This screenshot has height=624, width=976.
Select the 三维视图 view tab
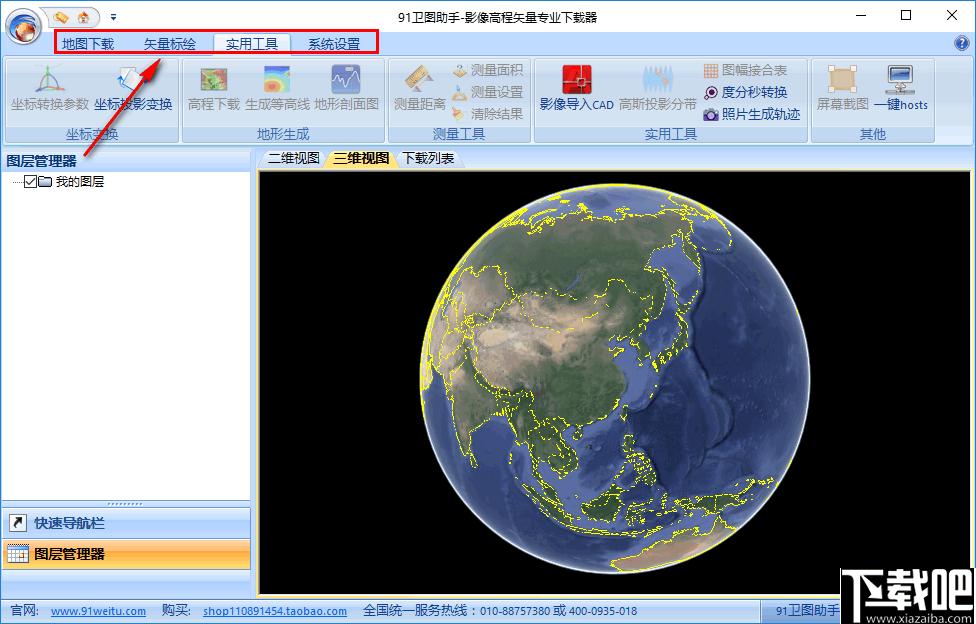(362, 159)
